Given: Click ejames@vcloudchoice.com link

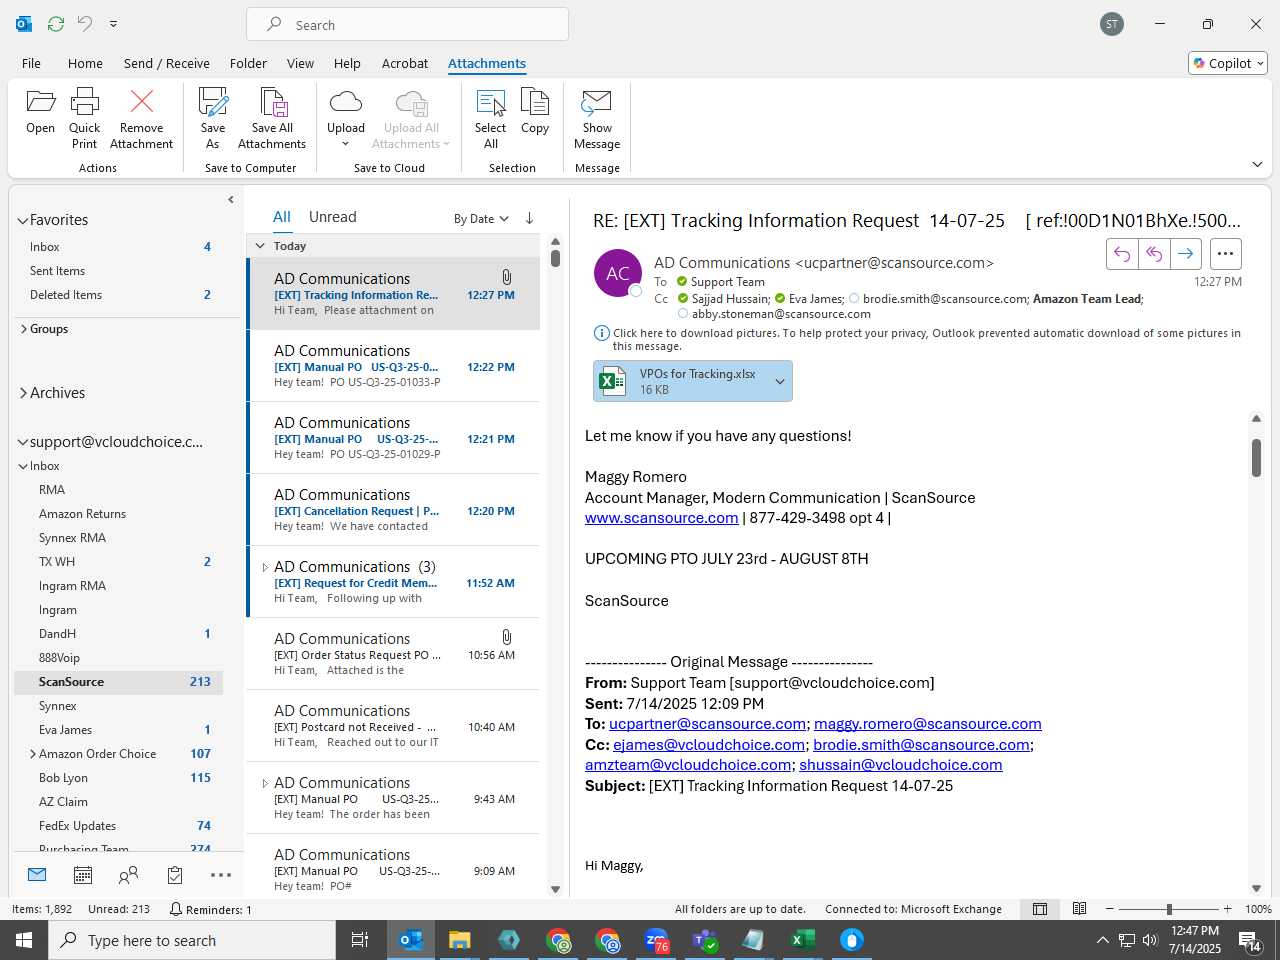Looking at the screenshot, I should pos(709,745).
